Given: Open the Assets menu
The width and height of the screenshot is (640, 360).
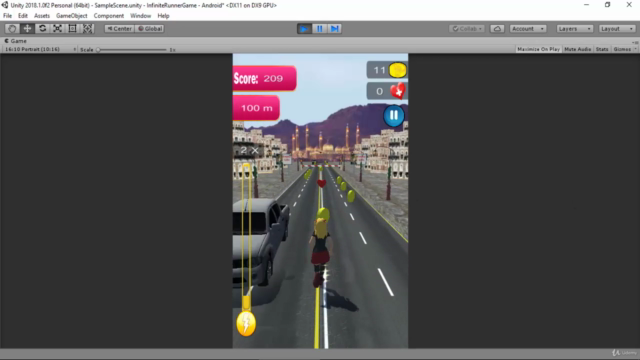Looking at the screenshot, I should (42, 16).
